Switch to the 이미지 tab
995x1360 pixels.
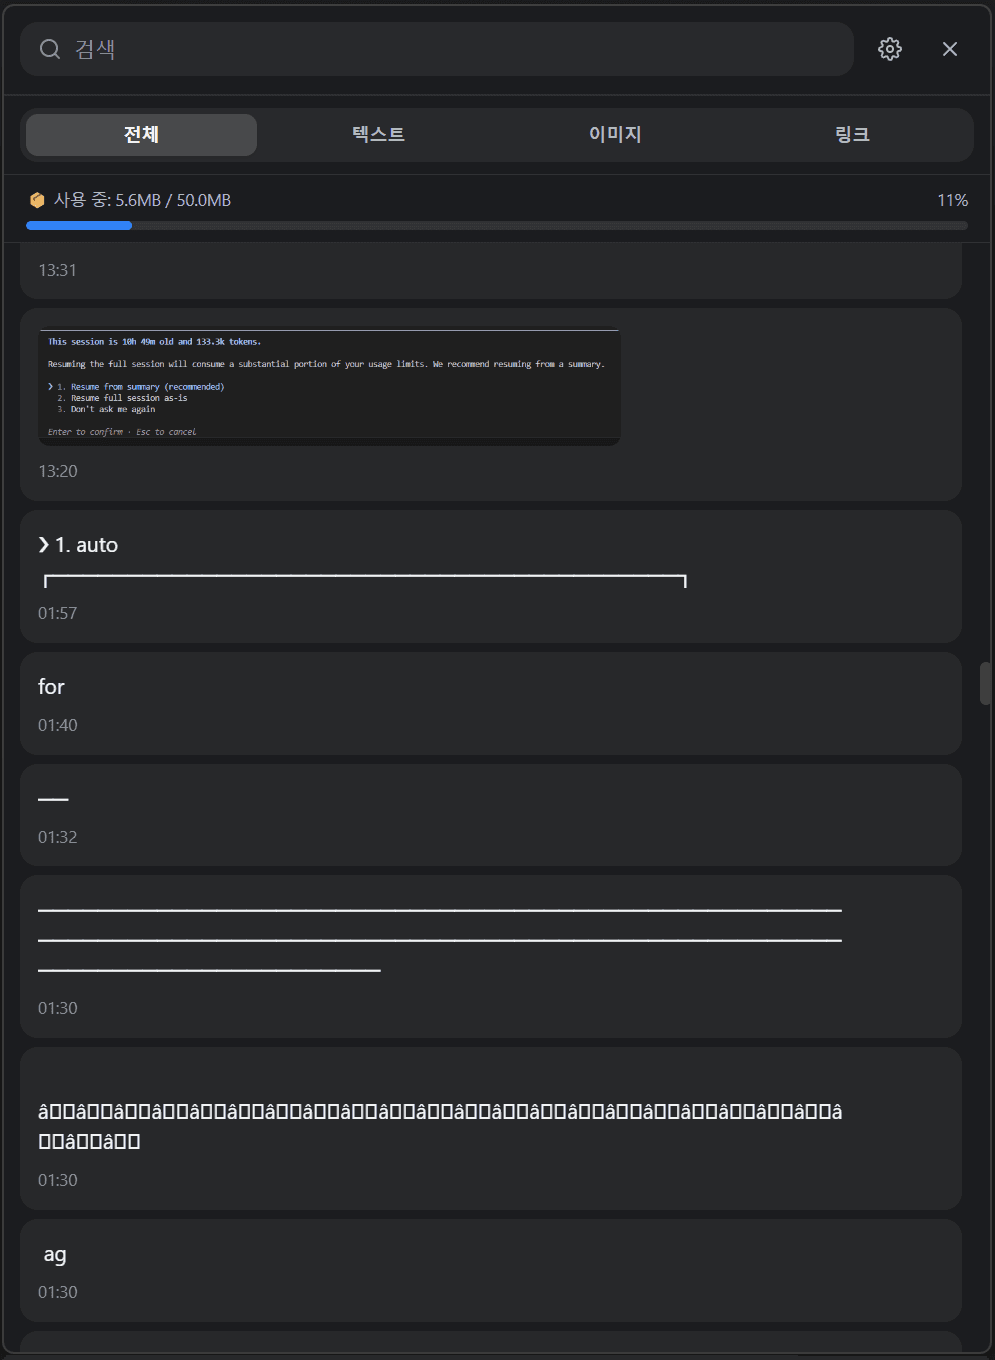tap(615, 135)
